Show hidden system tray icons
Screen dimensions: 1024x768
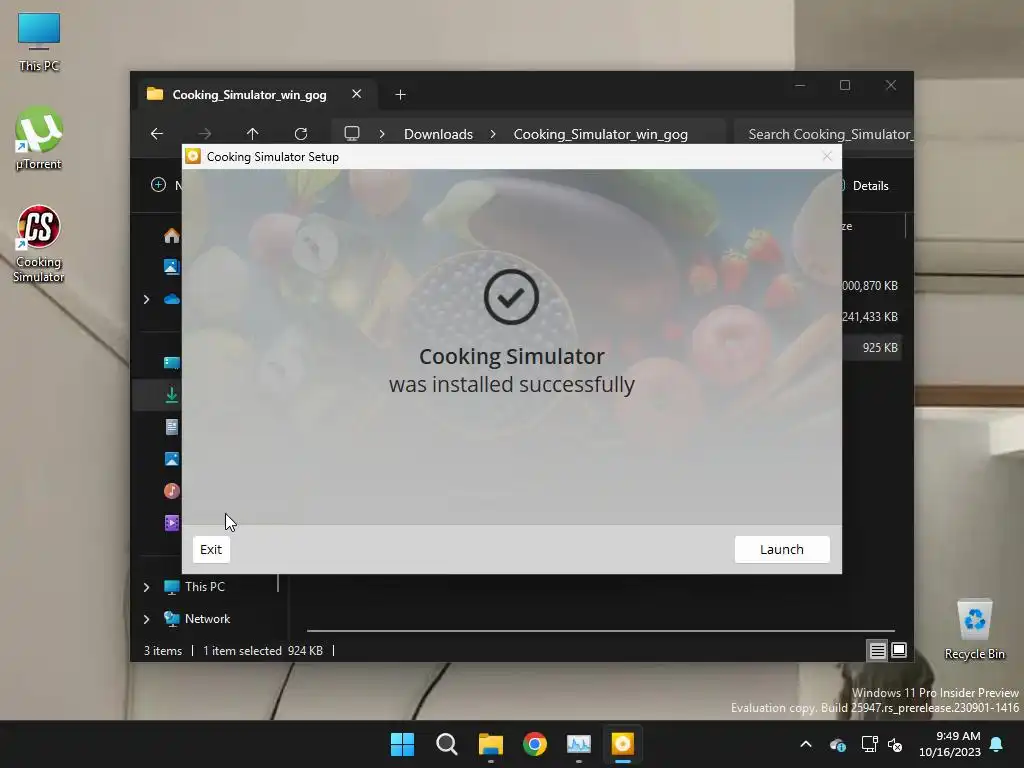(x=806, y=744)
